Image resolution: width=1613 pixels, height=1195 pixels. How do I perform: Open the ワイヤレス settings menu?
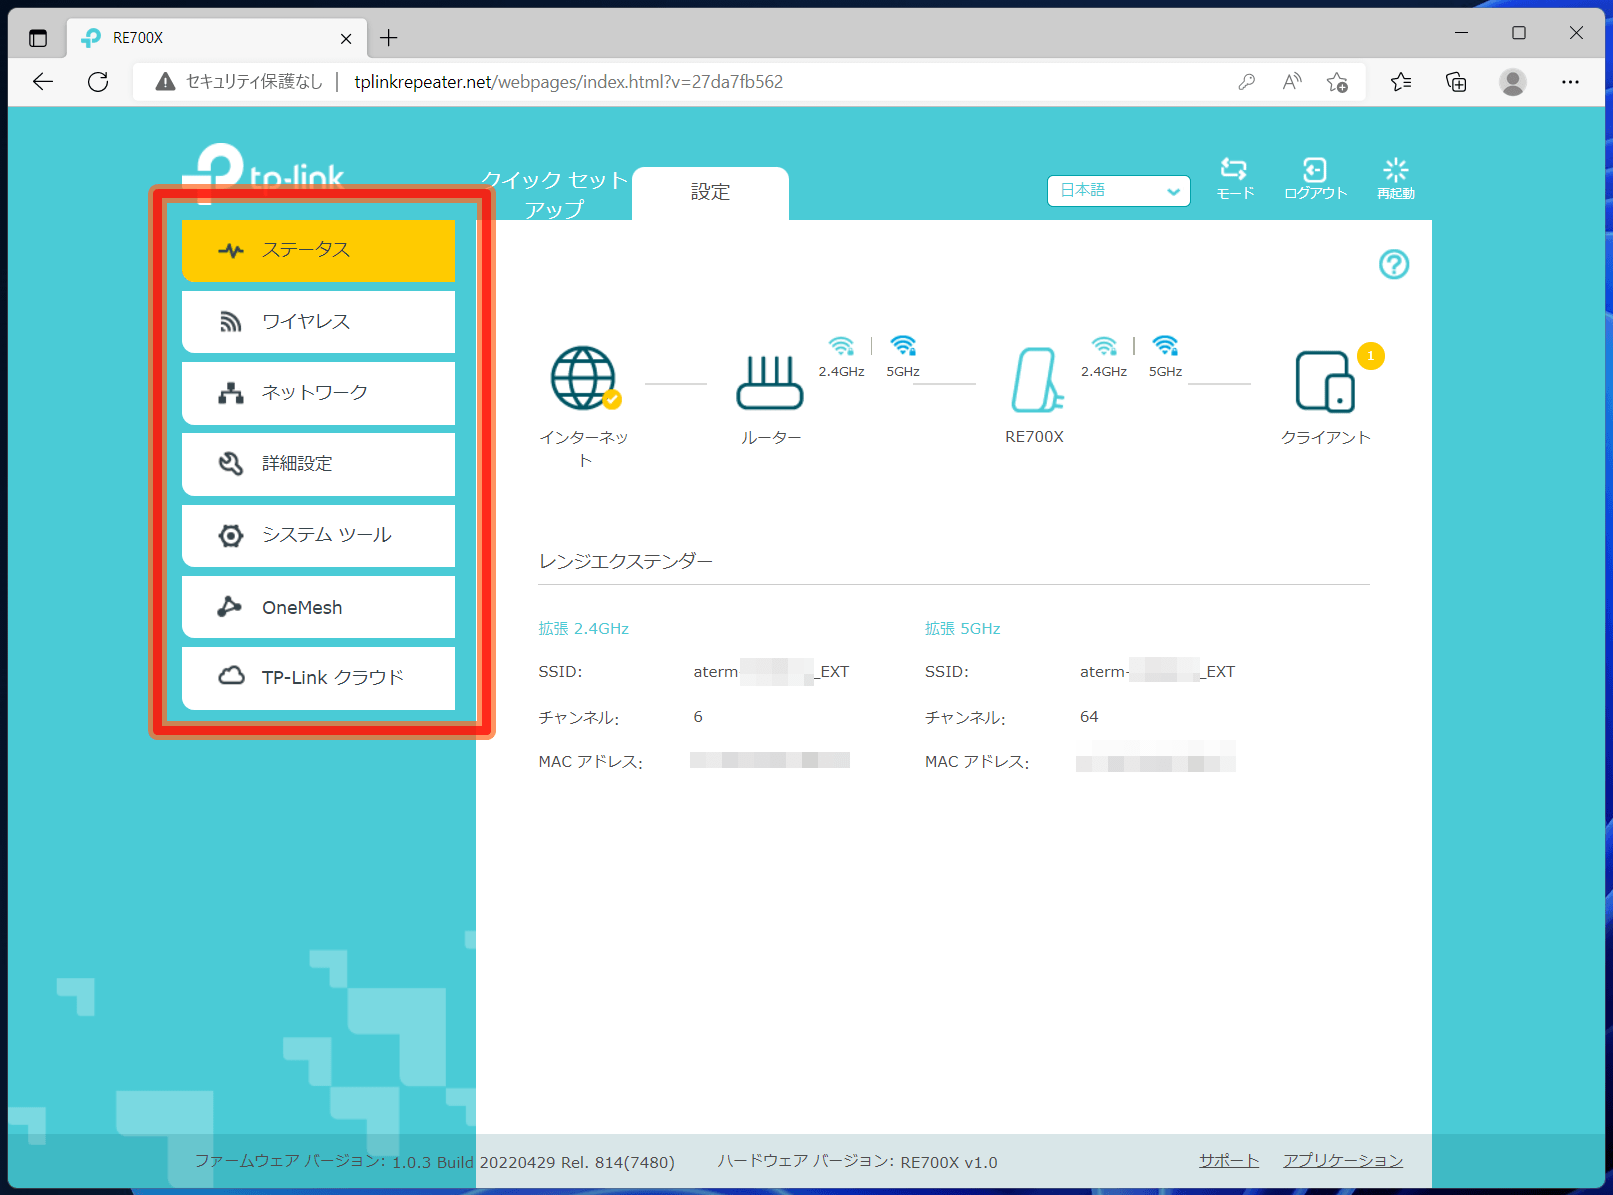pyautogui.click(x=318, y=321)
